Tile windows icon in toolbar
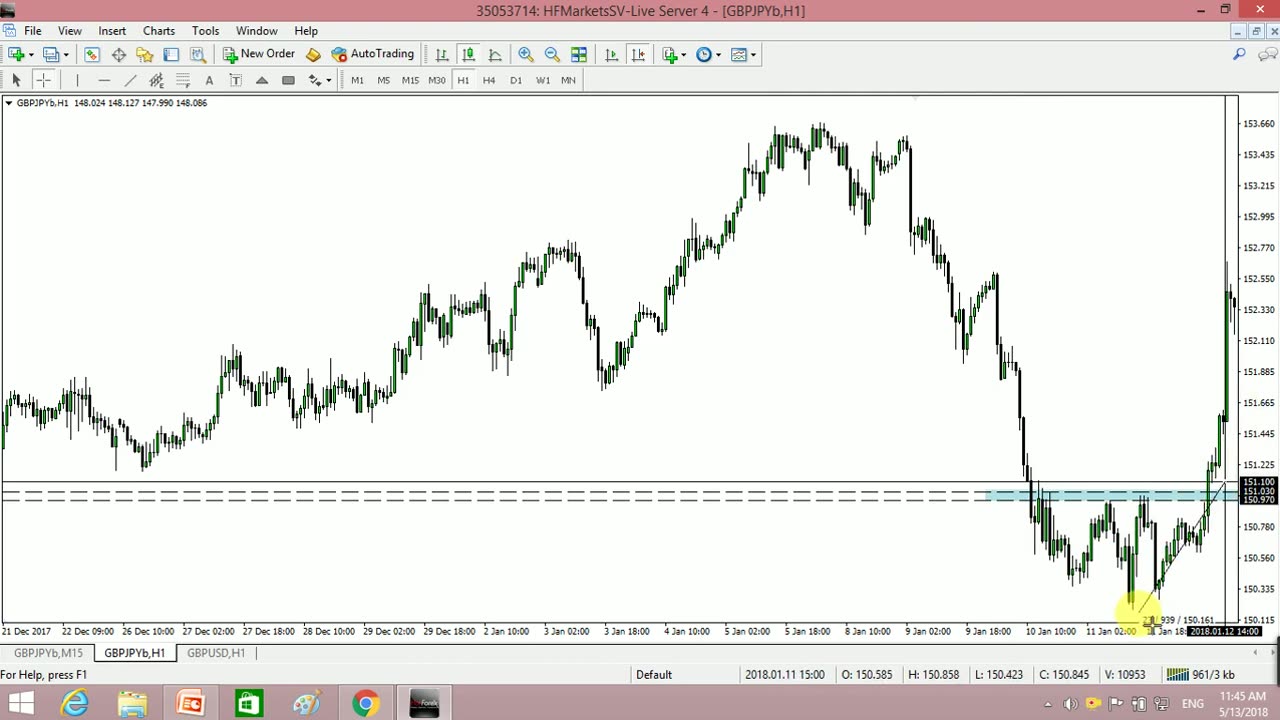The width and height of the screenshot is (1280, 720). (x=579, y=54)
